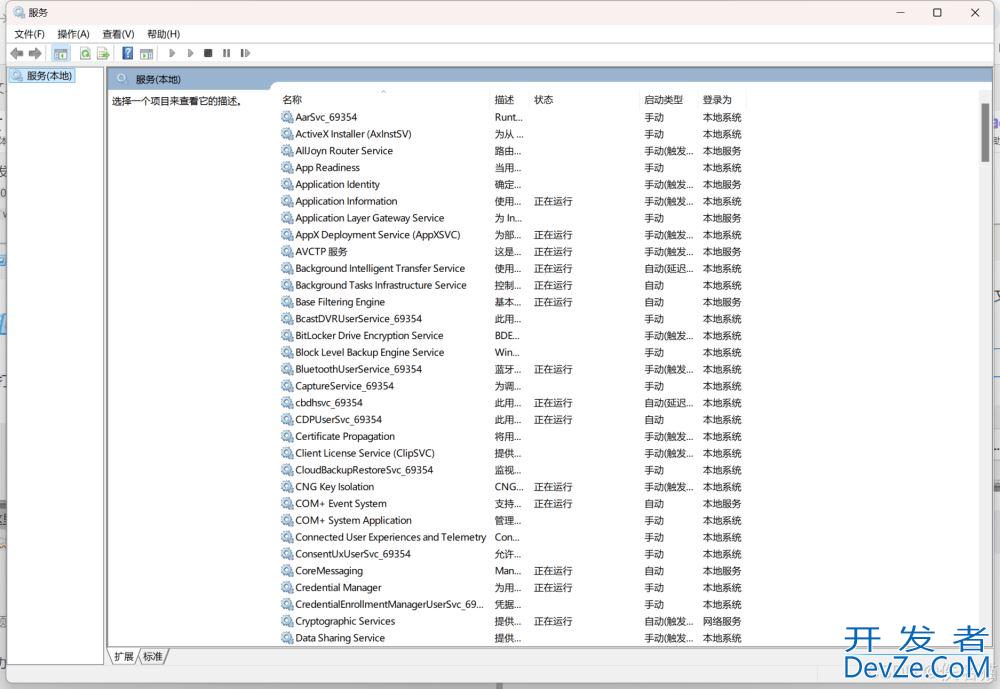This screenshot has height=689, width=1000.
Task: Toggle the Show/Hide Action Pane toolbar icon
Action: (x=147, y=54)
